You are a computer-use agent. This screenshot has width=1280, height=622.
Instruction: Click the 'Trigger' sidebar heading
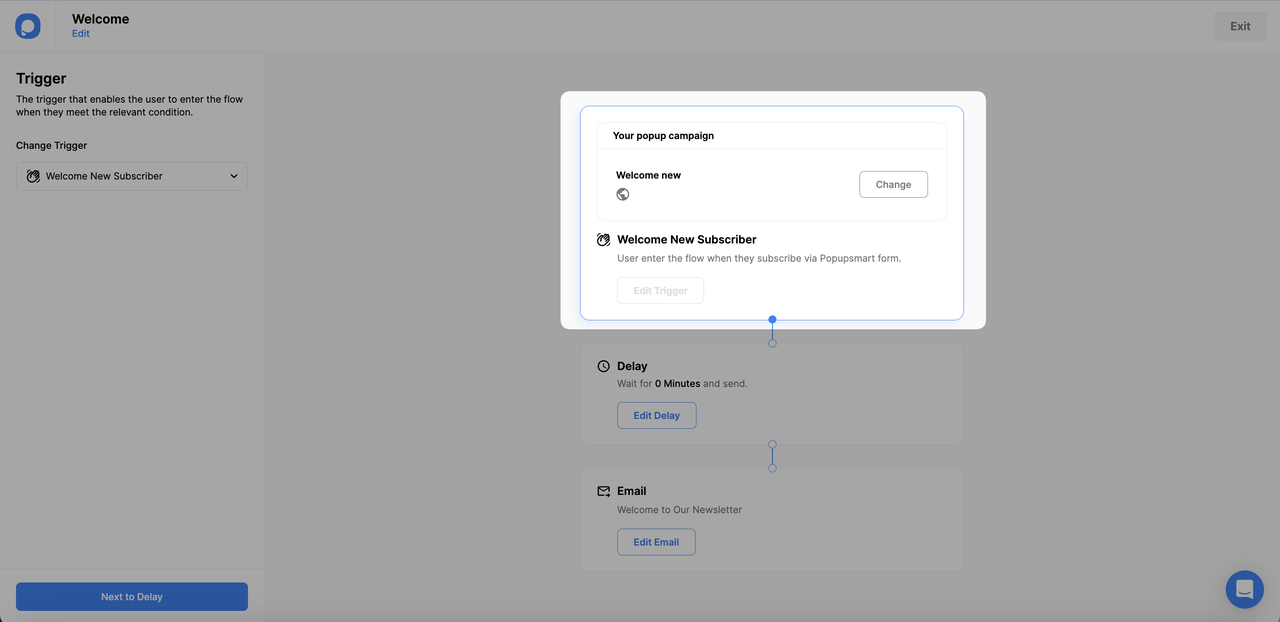click(x=41, y=78)
